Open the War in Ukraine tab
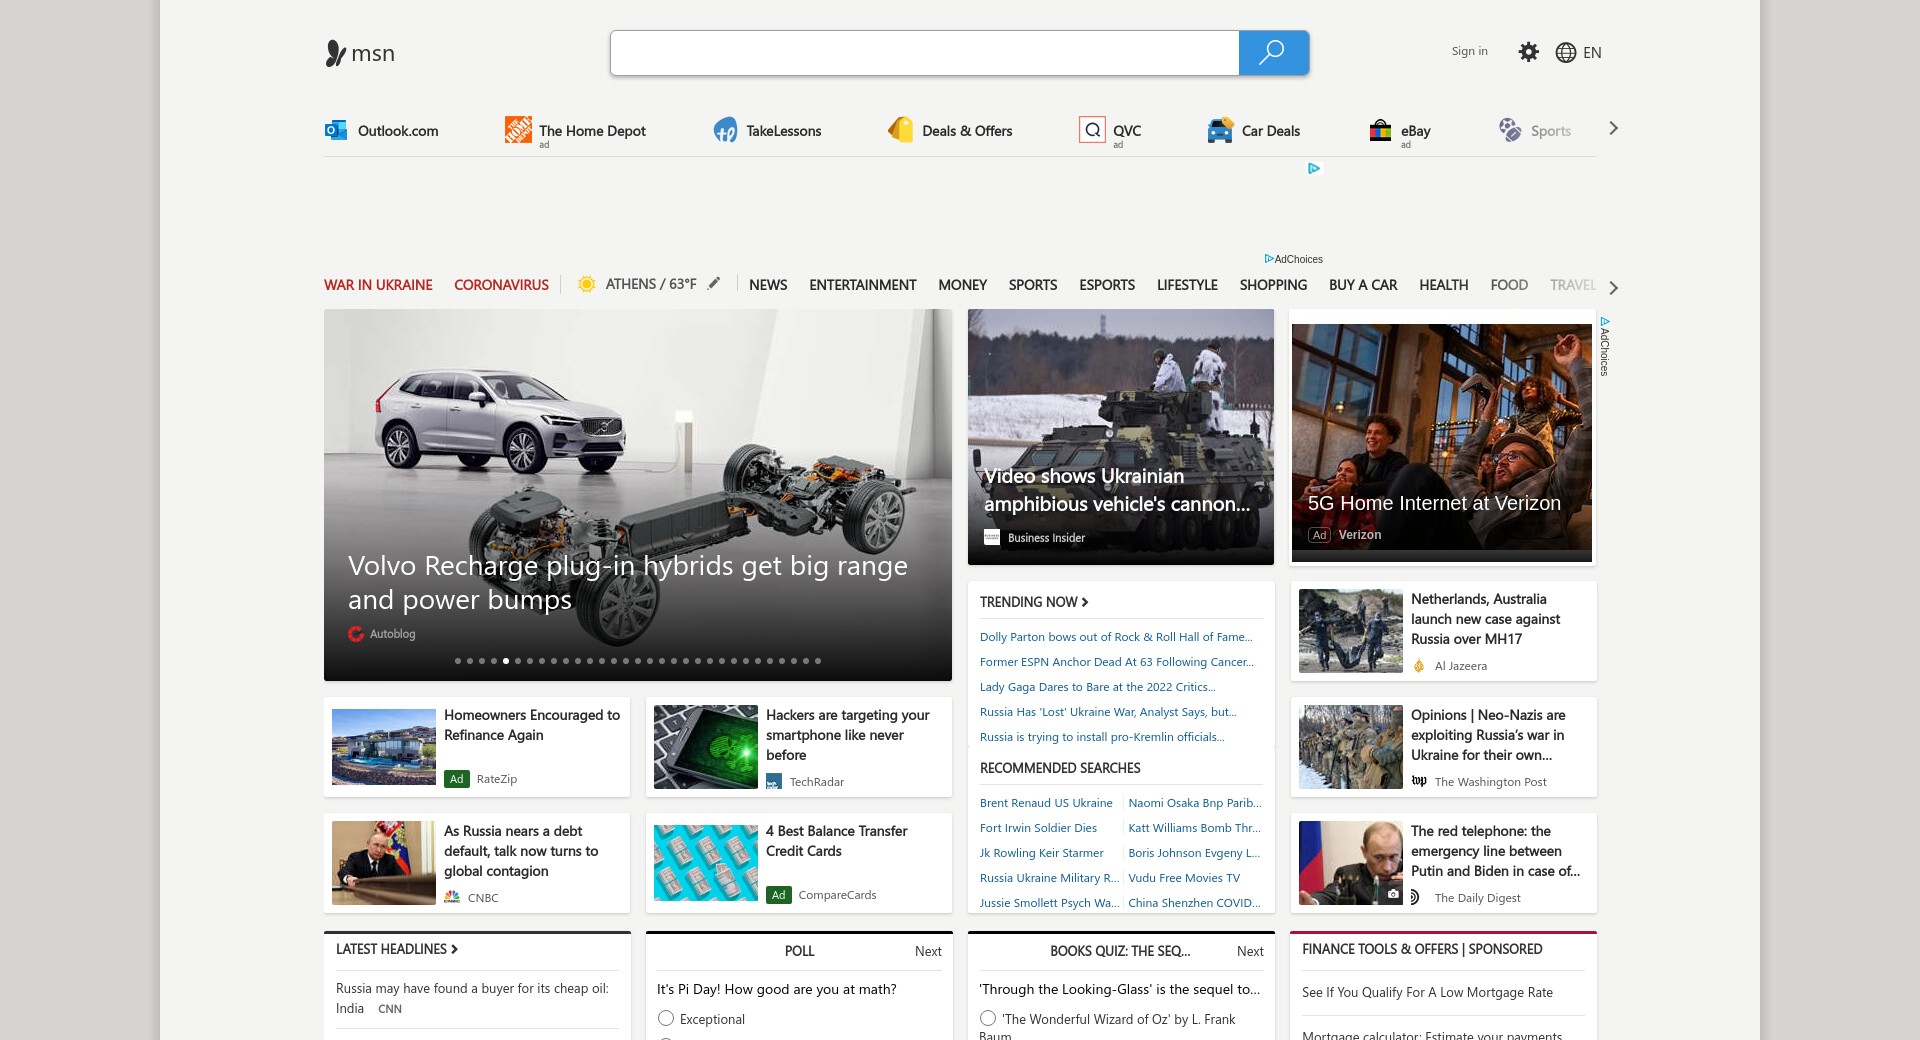This screenshot has width=1920, height=1040. click(x=378, y=285)
